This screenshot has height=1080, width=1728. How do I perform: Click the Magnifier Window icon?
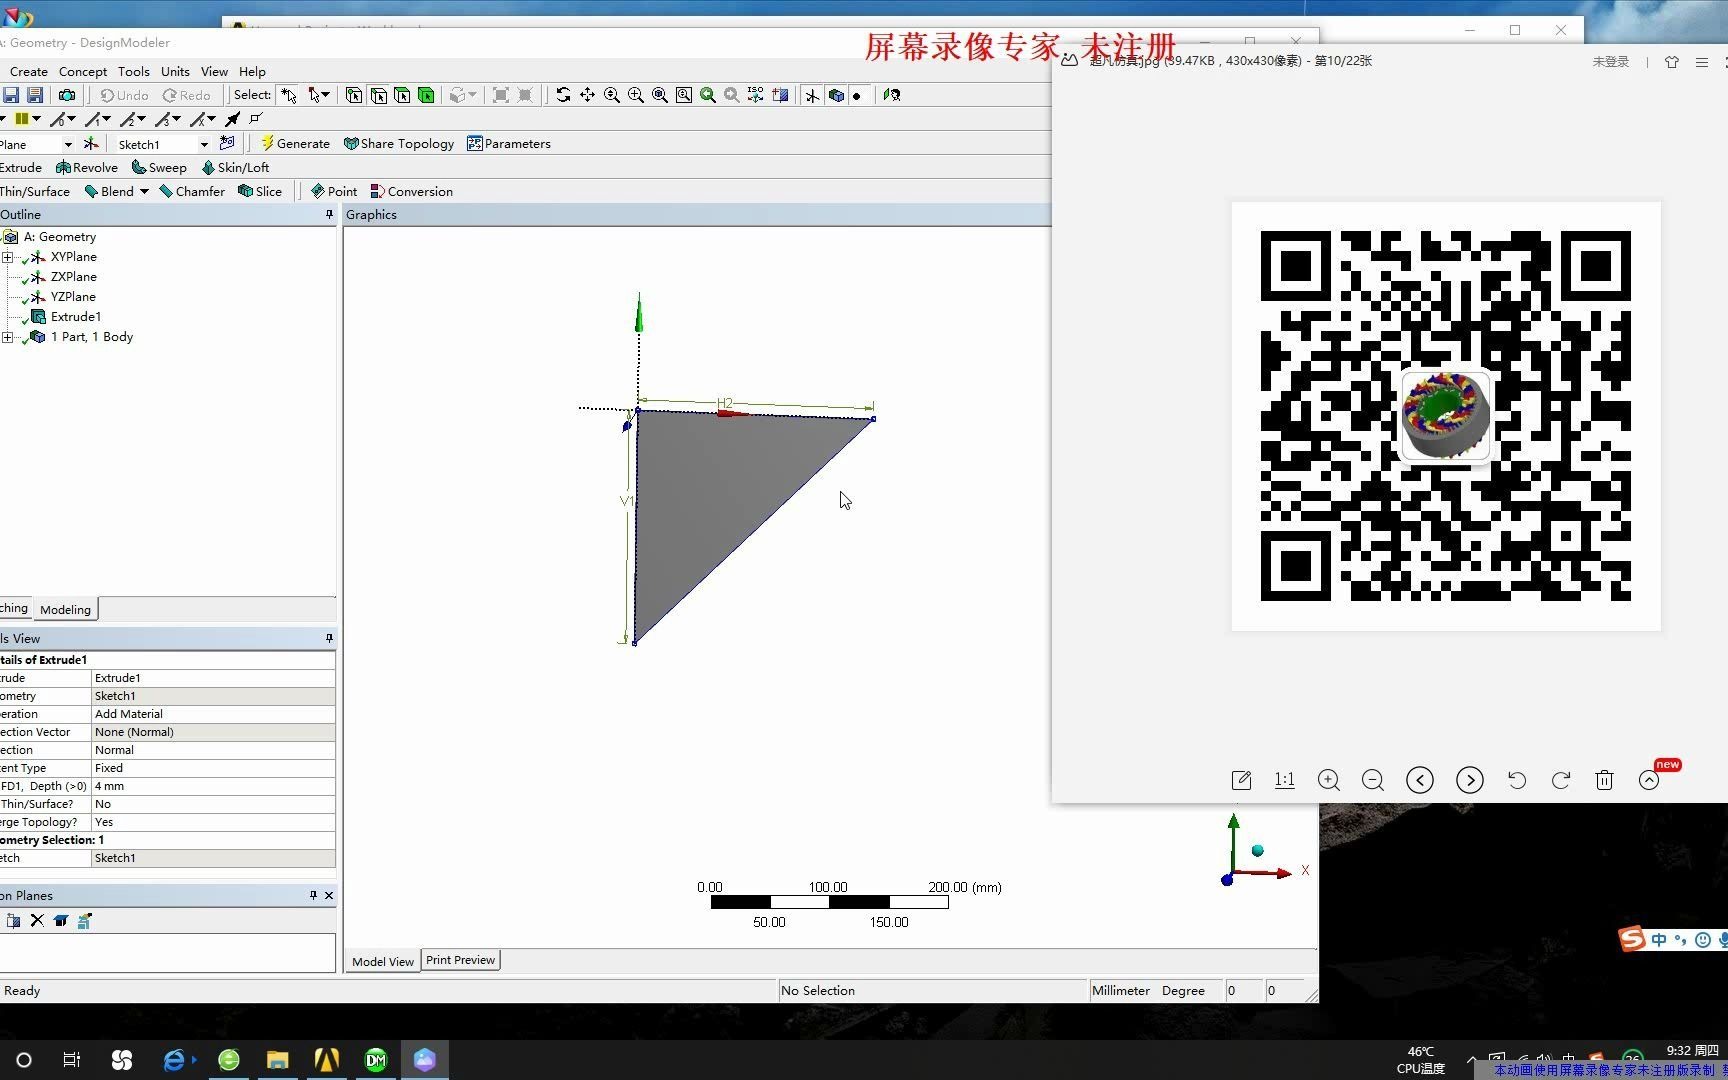click(683, 95)
